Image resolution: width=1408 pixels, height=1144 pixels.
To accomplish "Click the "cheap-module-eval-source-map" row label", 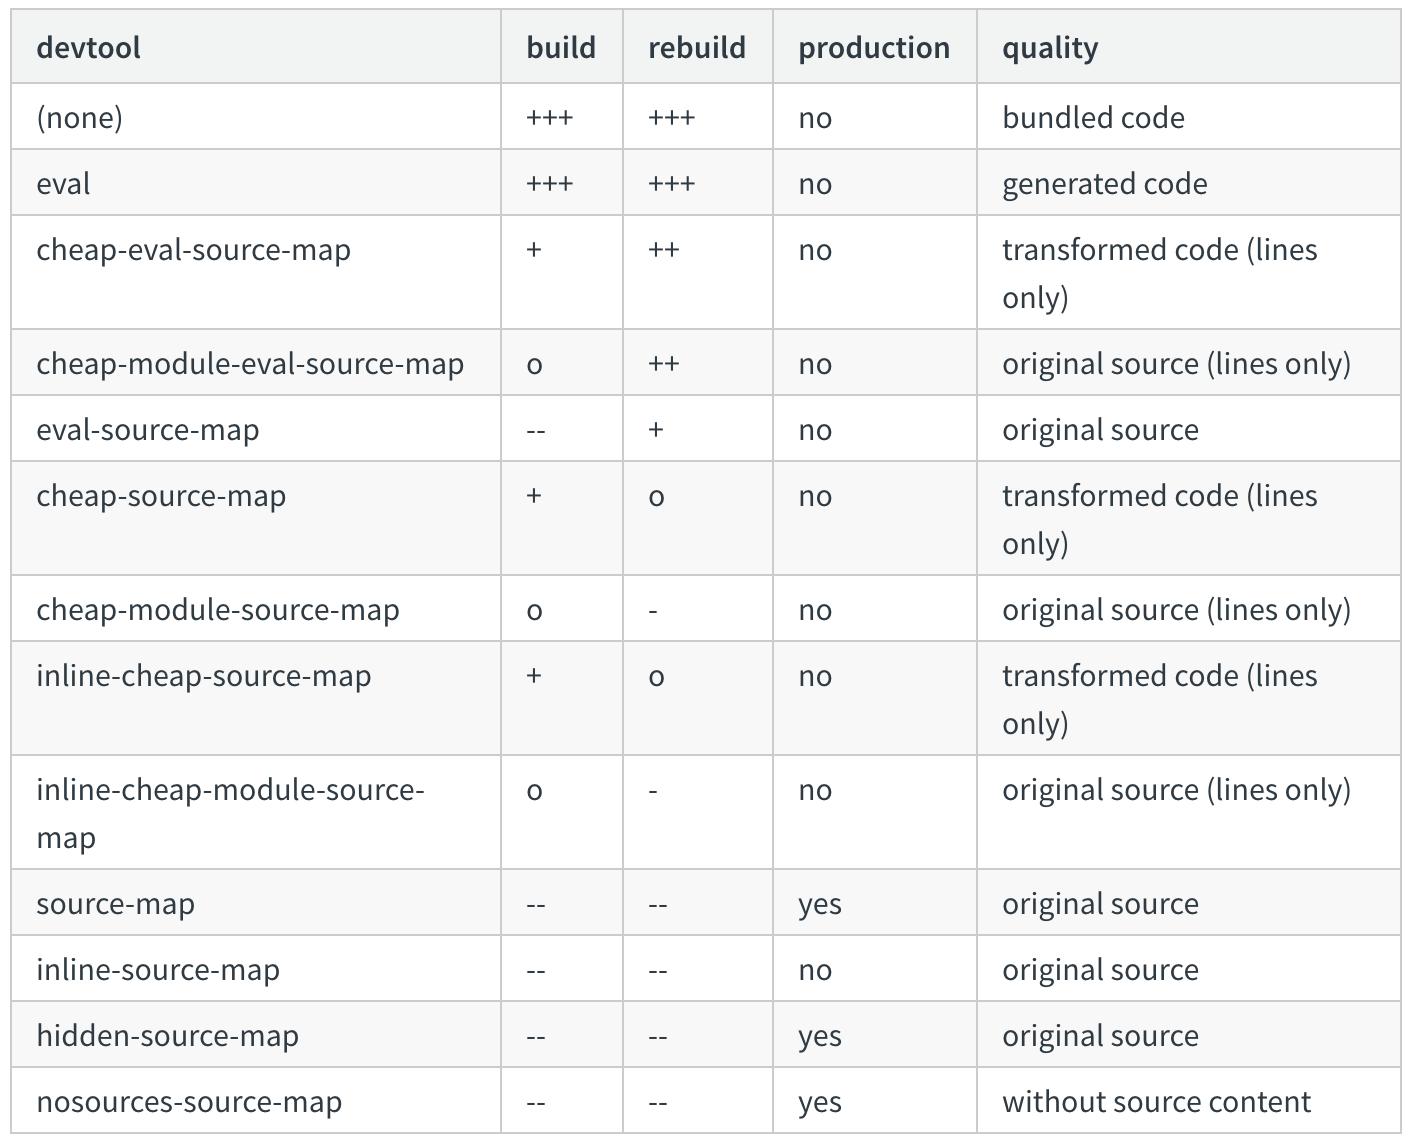I will tap(250, 364).
